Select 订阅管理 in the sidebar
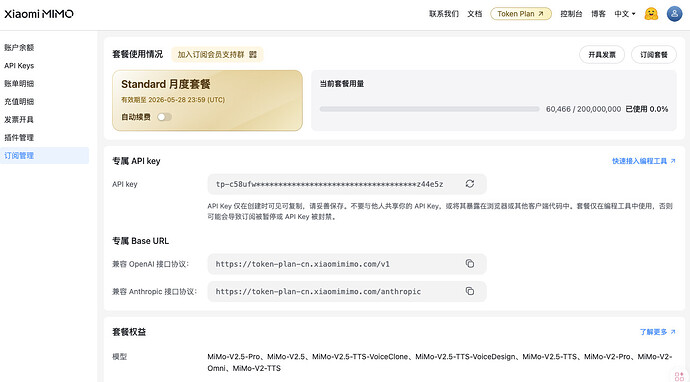 pyautogui.click(x=44, y=155)
